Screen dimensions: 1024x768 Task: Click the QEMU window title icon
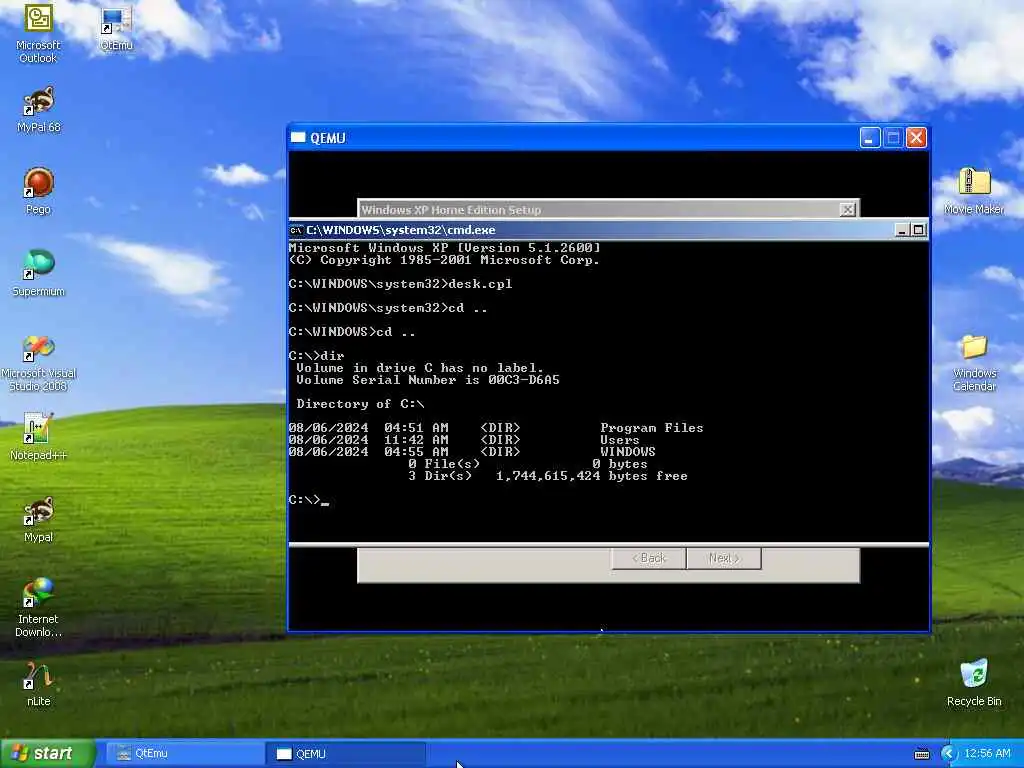click(298, 138)
